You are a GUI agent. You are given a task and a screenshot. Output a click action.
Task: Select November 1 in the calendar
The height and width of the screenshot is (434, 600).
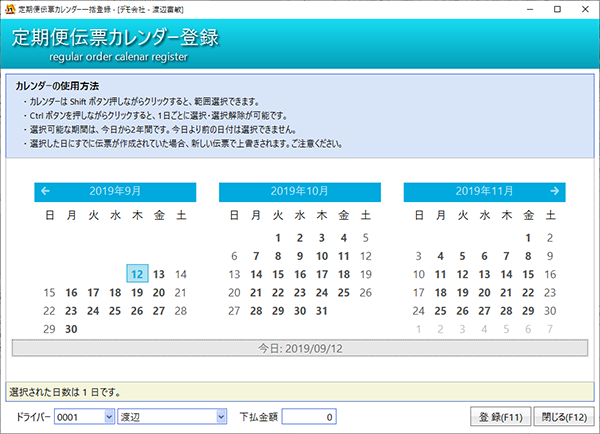coord(528,238)
